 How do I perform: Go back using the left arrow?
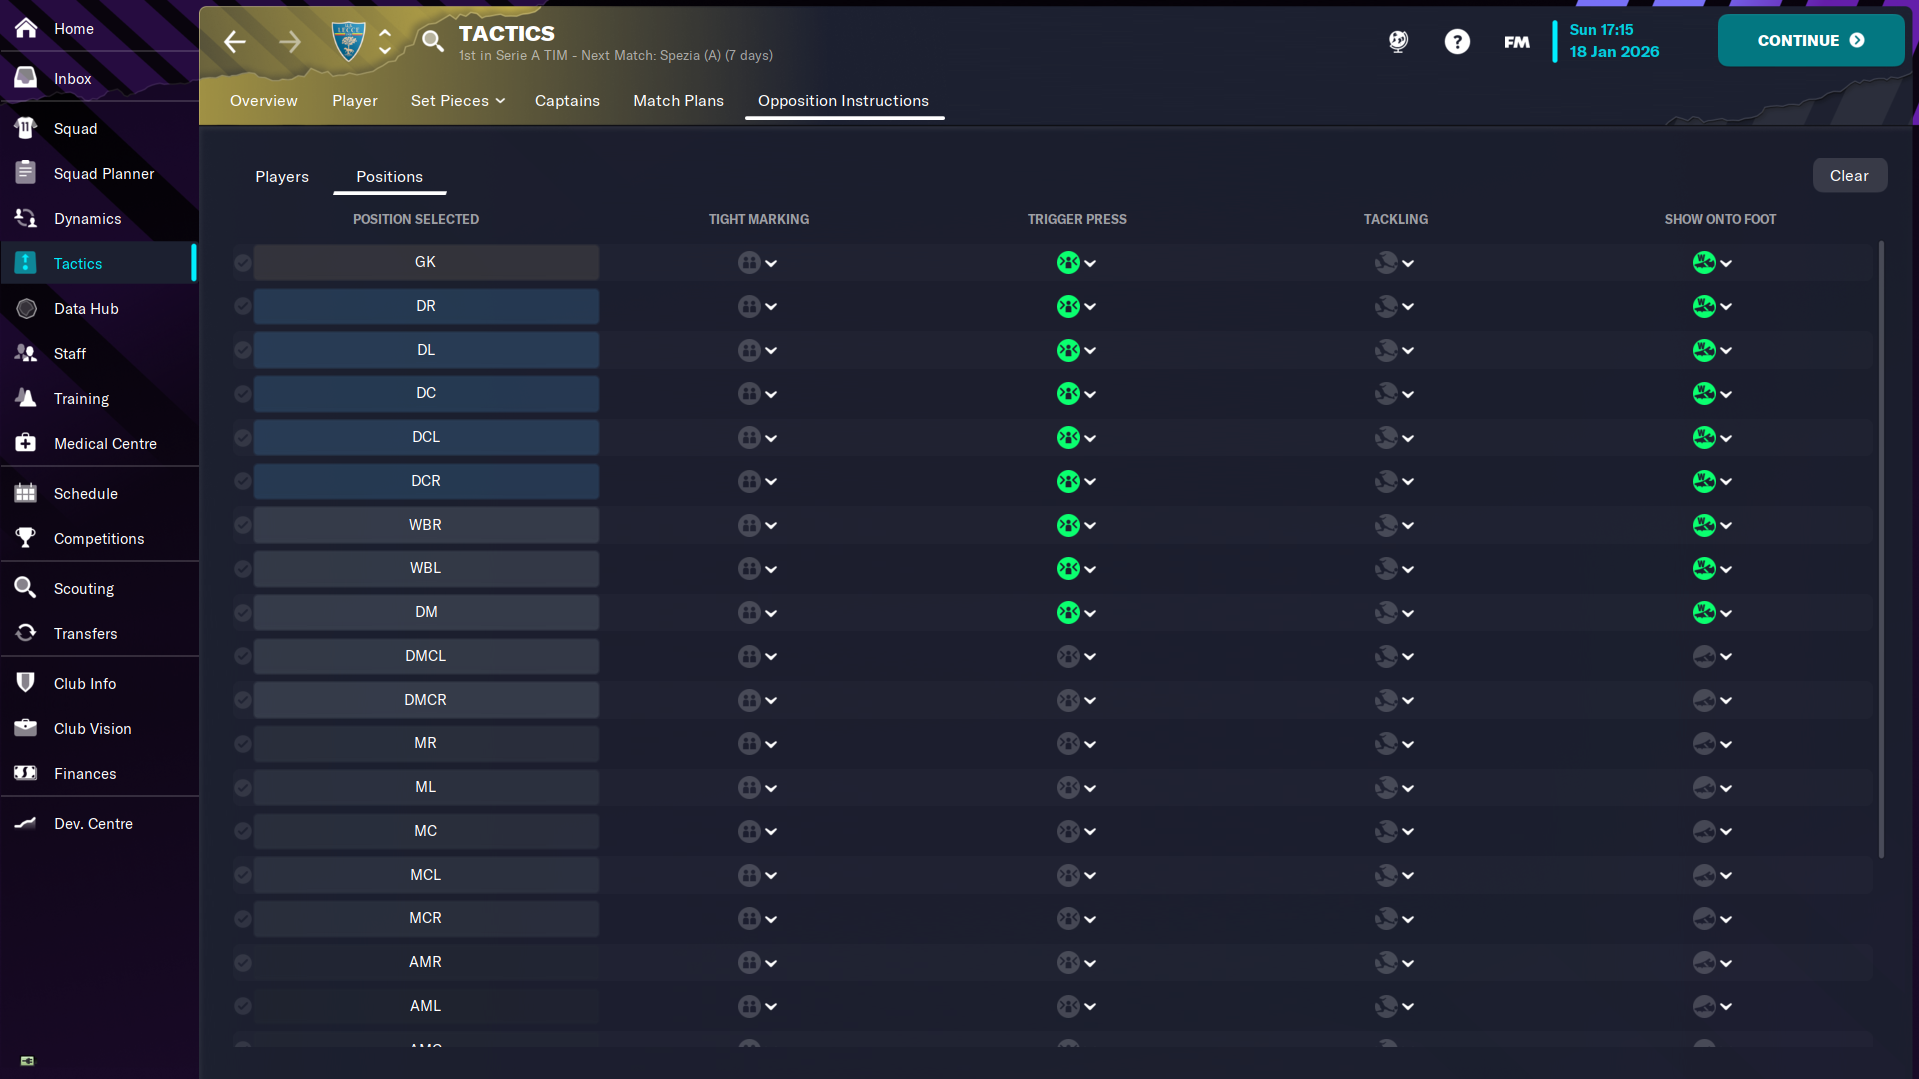tap(235, 41)
